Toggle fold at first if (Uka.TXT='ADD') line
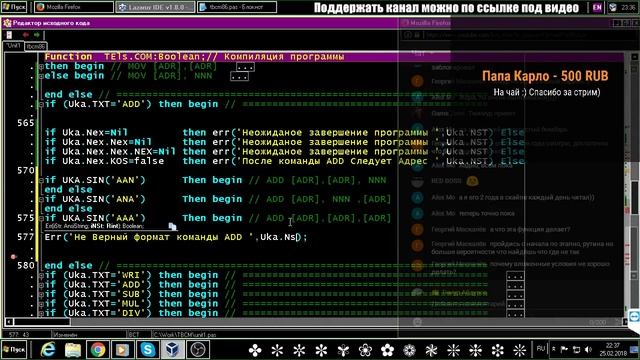The width and height of the screenshot is (640, 360). (x=41, y=104)
